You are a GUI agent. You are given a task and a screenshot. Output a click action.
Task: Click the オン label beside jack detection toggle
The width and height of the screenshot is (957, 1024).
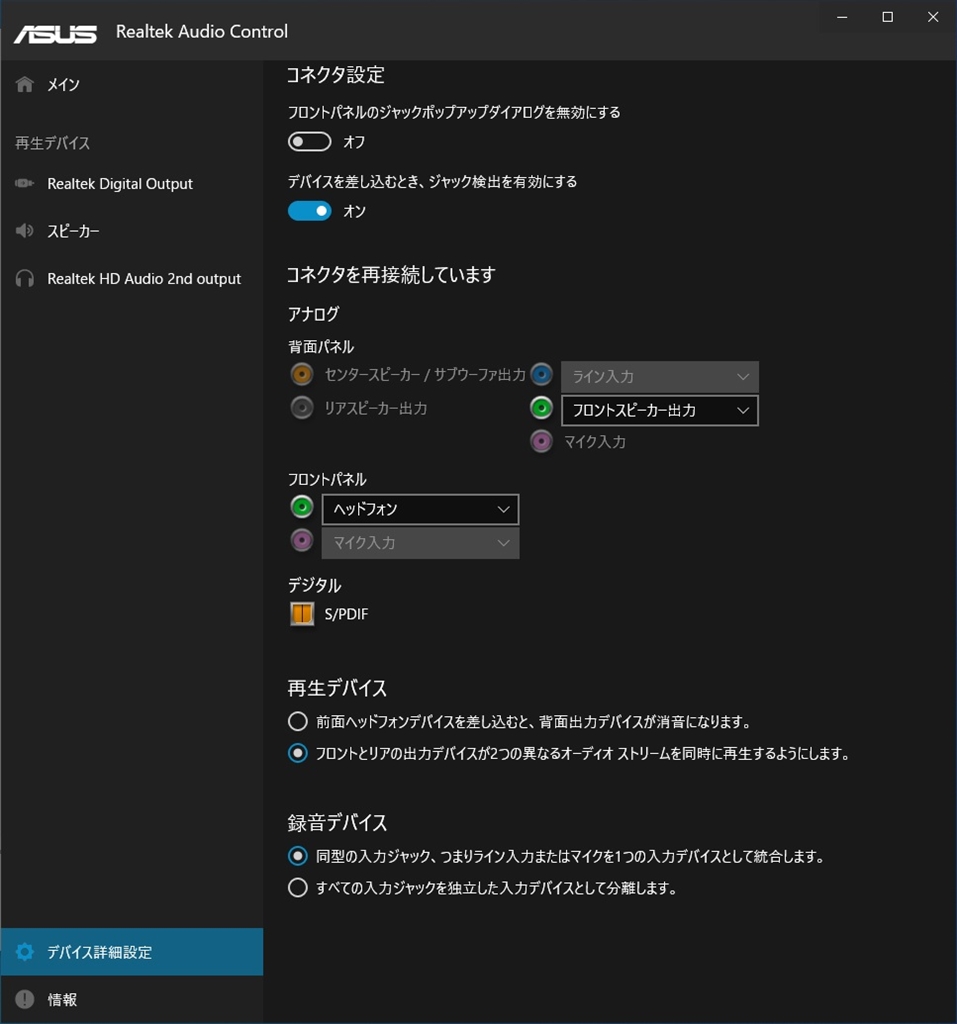(x=354, y=212)
